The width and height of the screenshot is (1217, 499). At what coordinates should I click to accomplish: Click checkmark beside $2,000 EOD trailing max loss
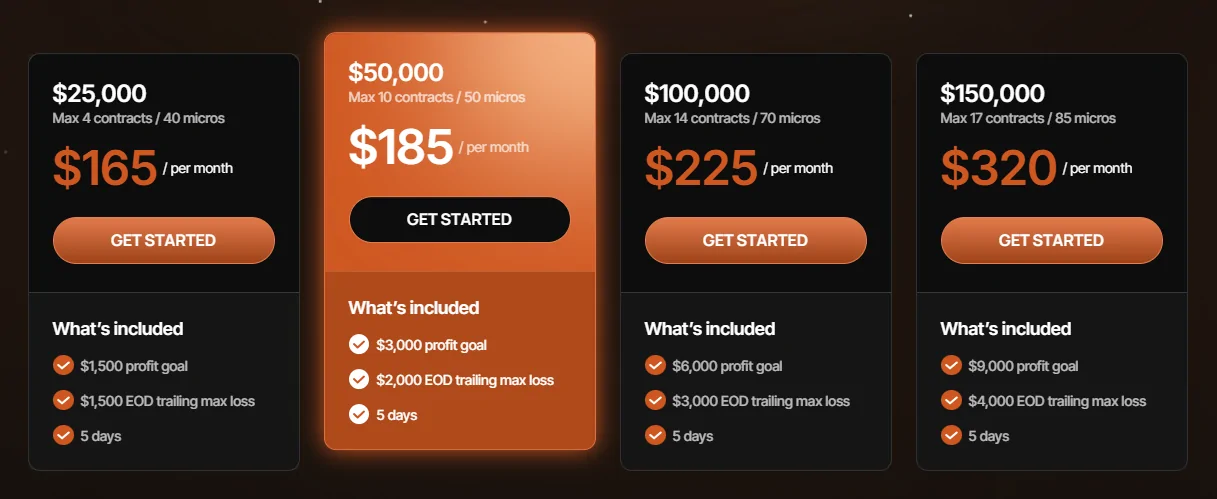(359, 380)
